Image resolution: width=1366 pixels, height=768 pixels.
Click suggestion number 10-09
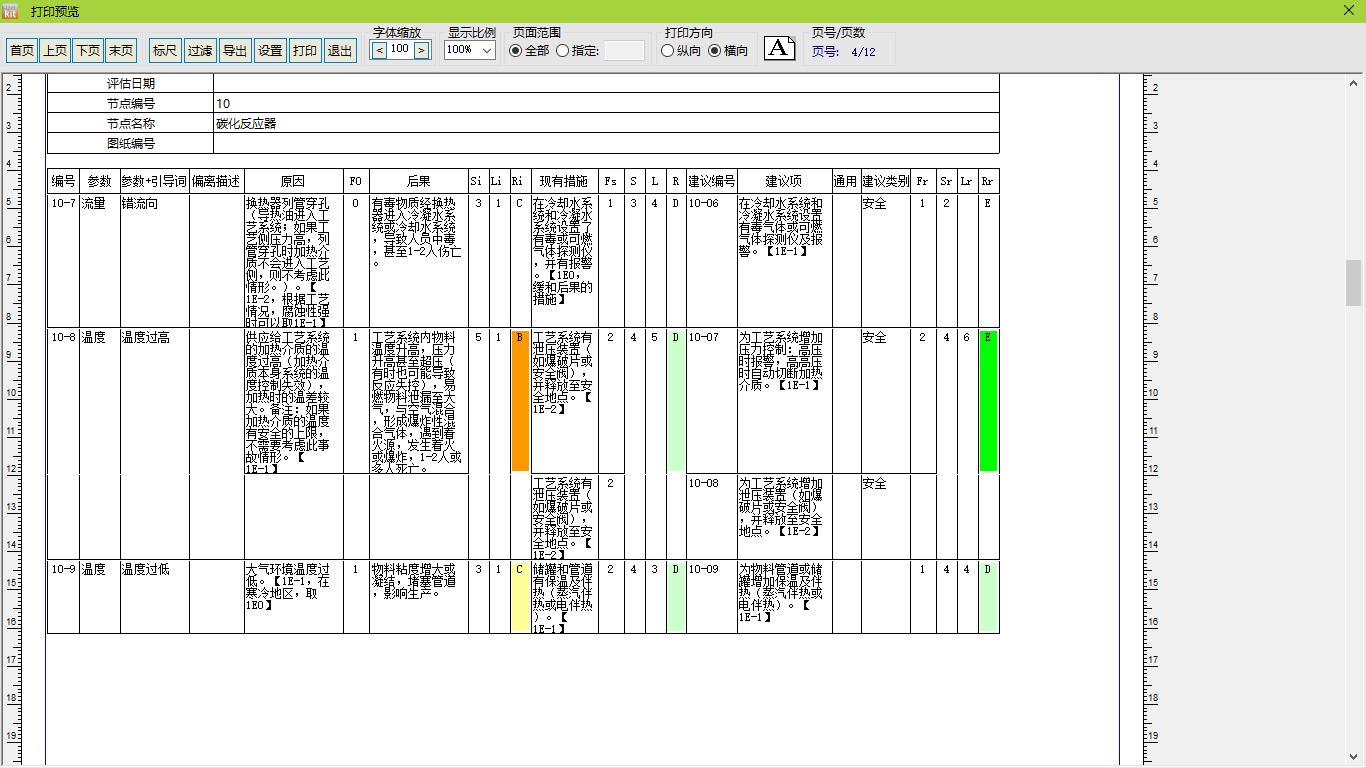pos(703,570)
